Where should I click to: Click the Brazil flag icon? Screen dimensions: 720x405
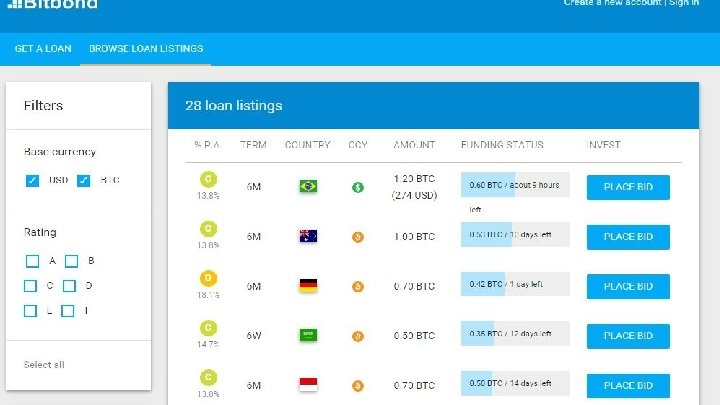point(308,186)
